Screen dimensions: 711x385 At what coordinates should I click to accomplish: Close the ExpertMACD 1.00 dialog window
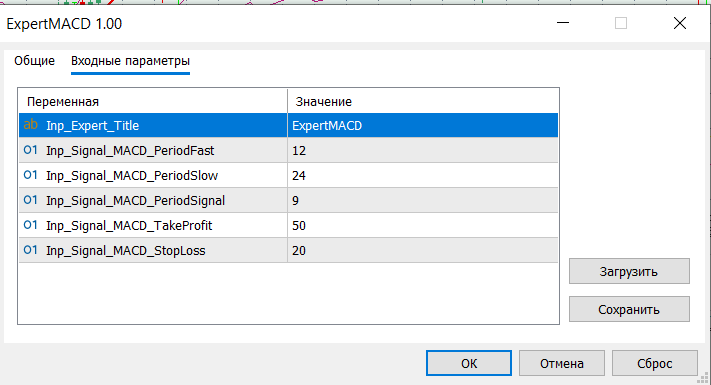pyautogui.click(x=680, y=23)
